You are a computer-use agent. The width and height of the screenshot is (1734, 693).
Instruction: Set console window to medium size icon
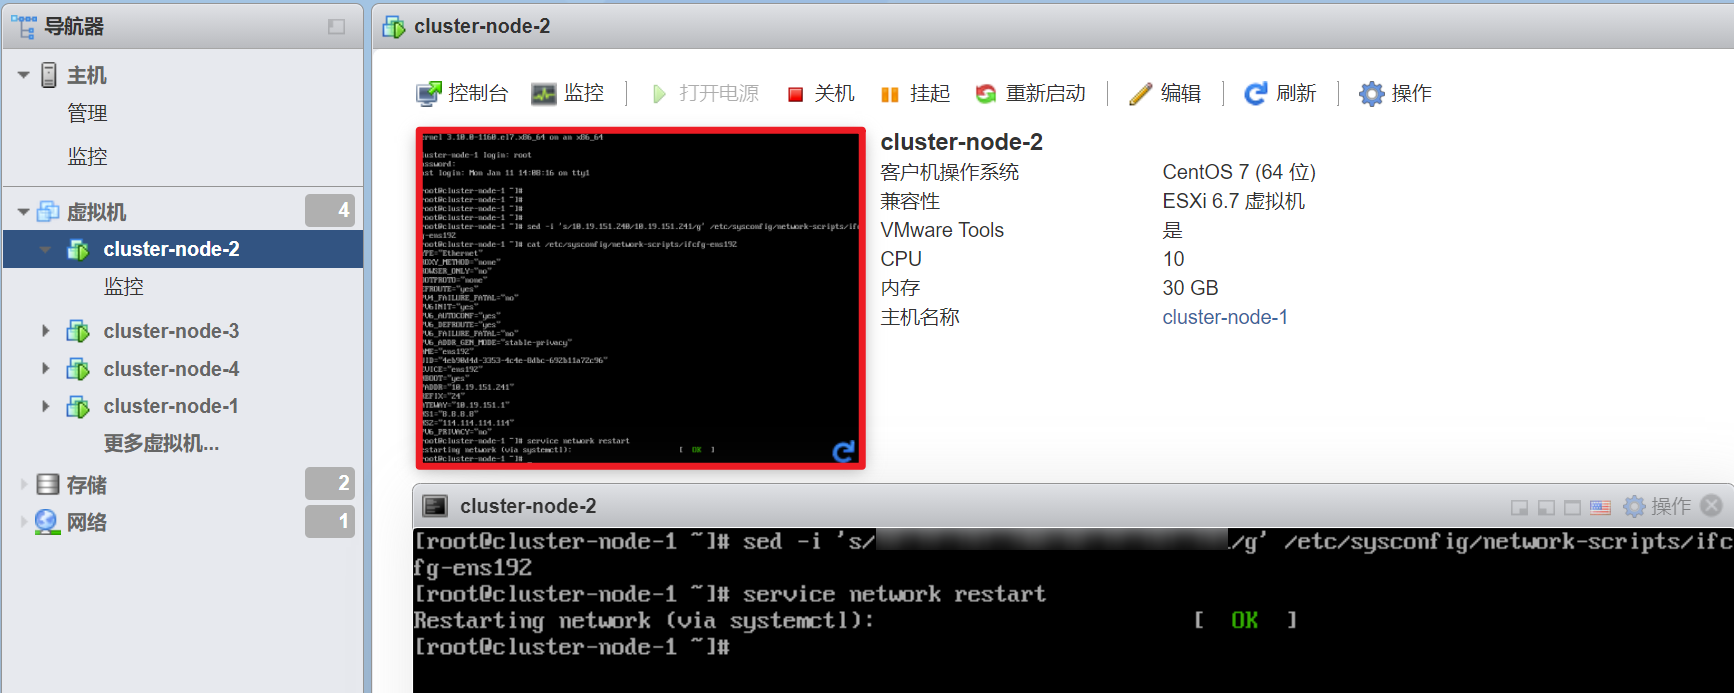[x=1546, y=507]
